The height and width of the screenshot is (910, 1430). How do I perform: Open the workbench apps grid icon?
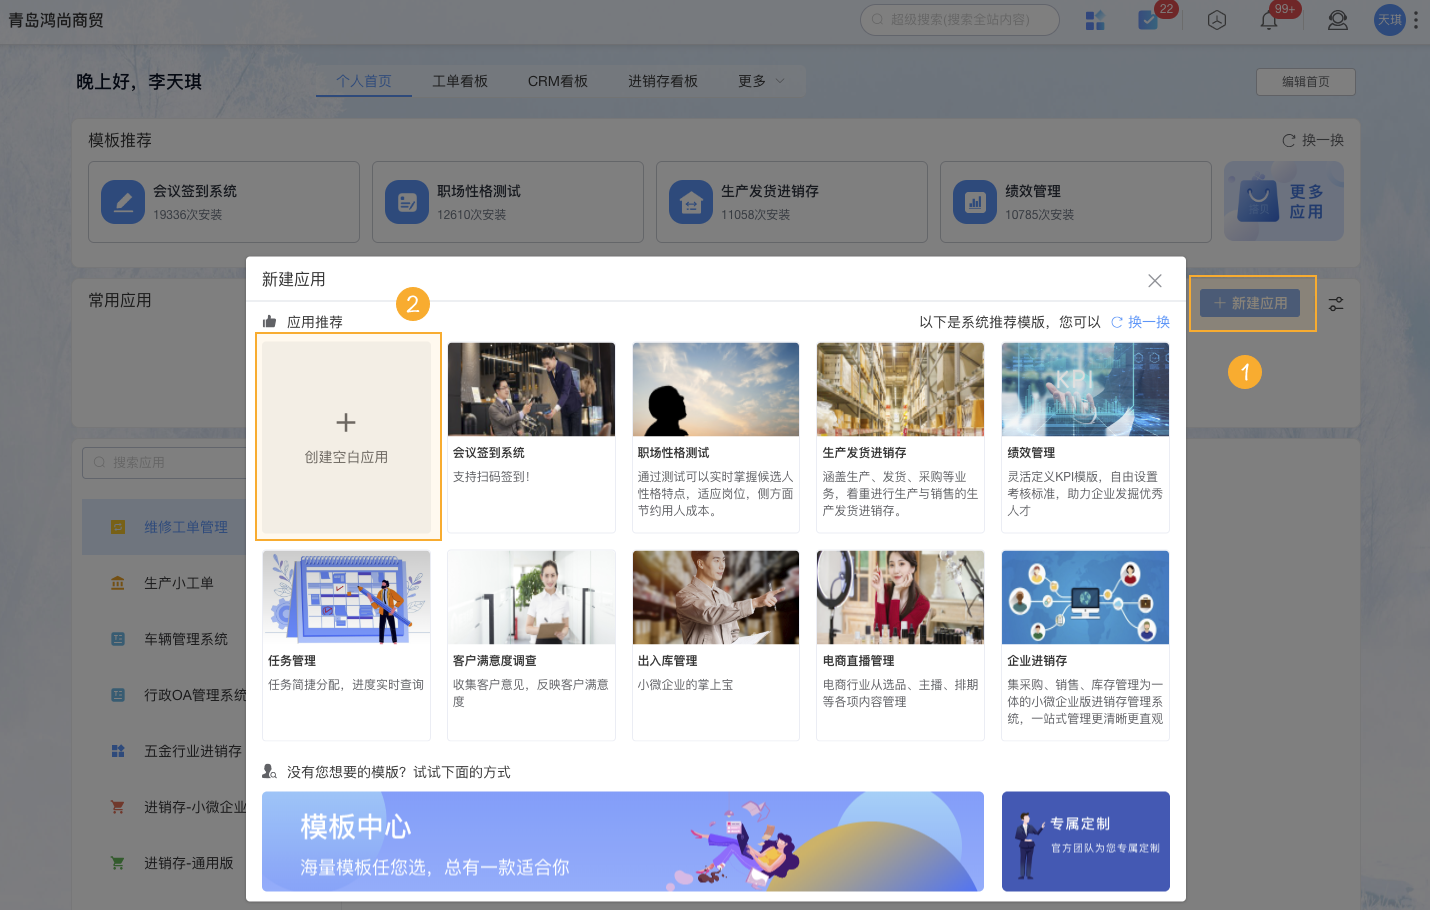[x=1094, y=20]
